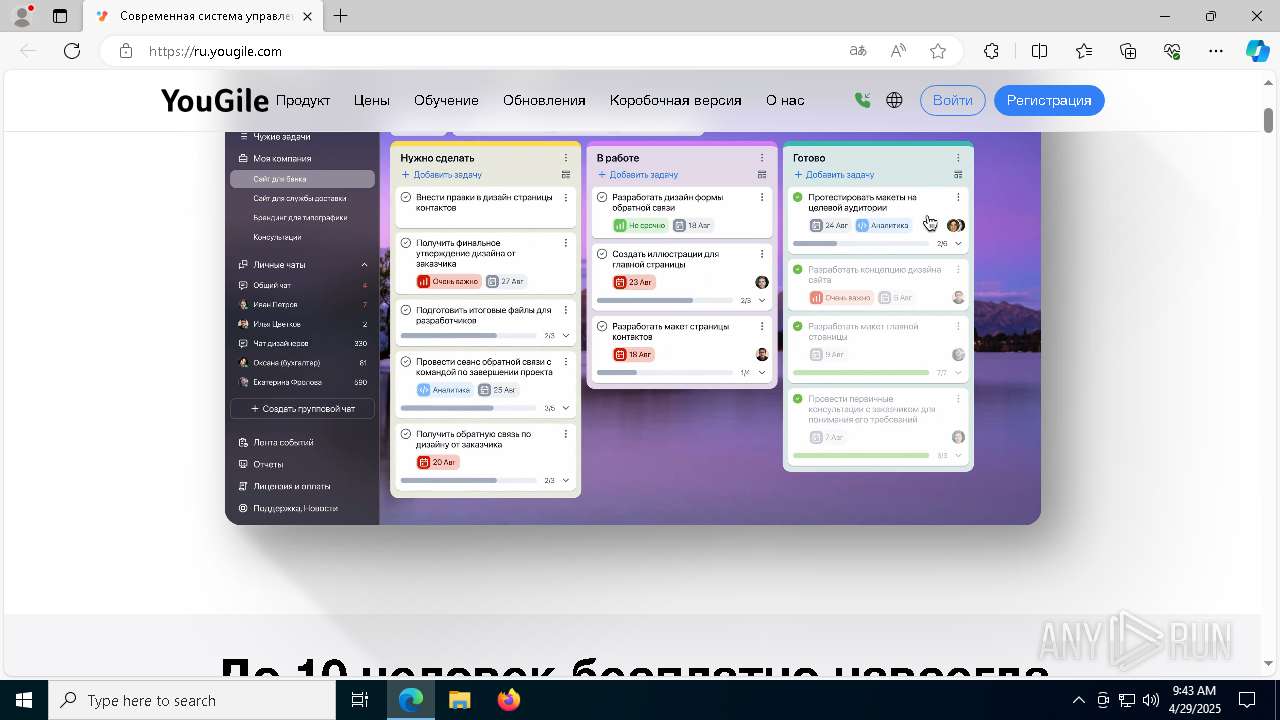Open the language globe icon

(x=894, y=100)
